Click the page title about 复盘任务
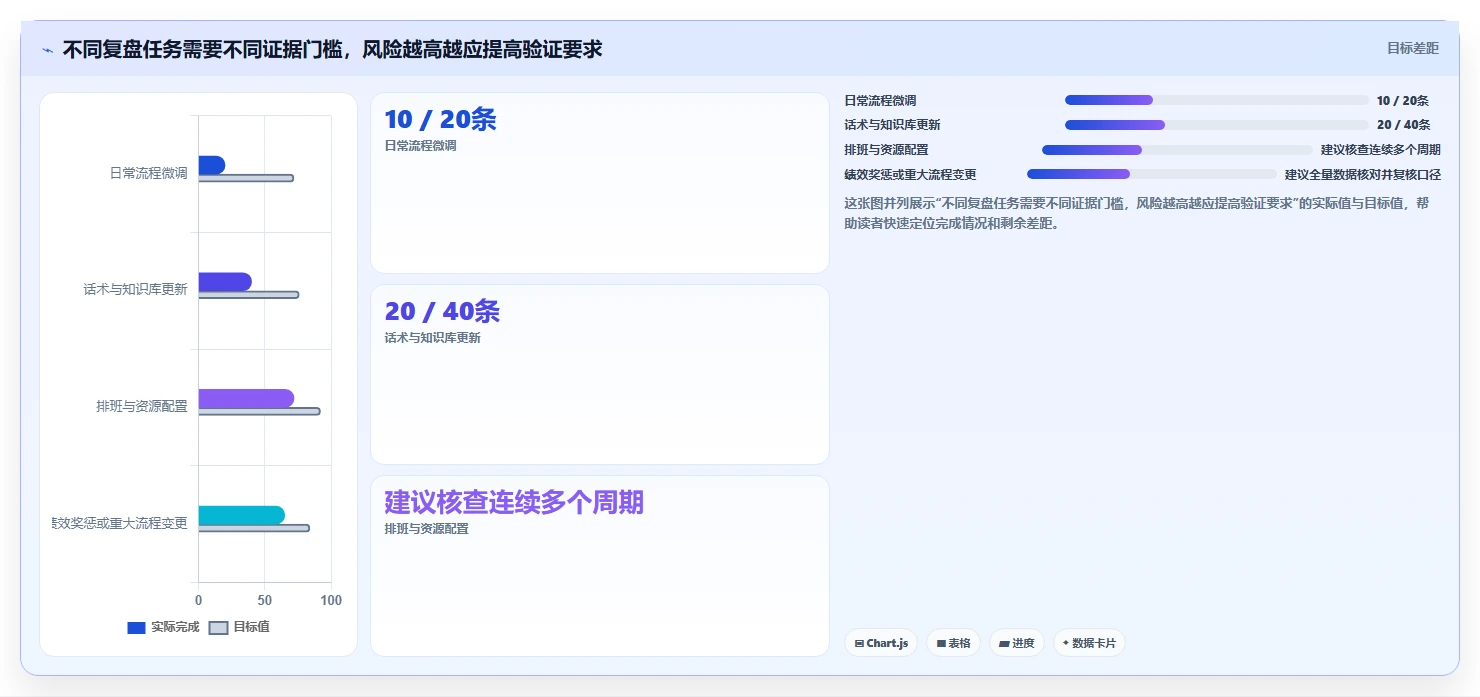Viewport: 1480px width, 697px height. click(x=332, y=49)
